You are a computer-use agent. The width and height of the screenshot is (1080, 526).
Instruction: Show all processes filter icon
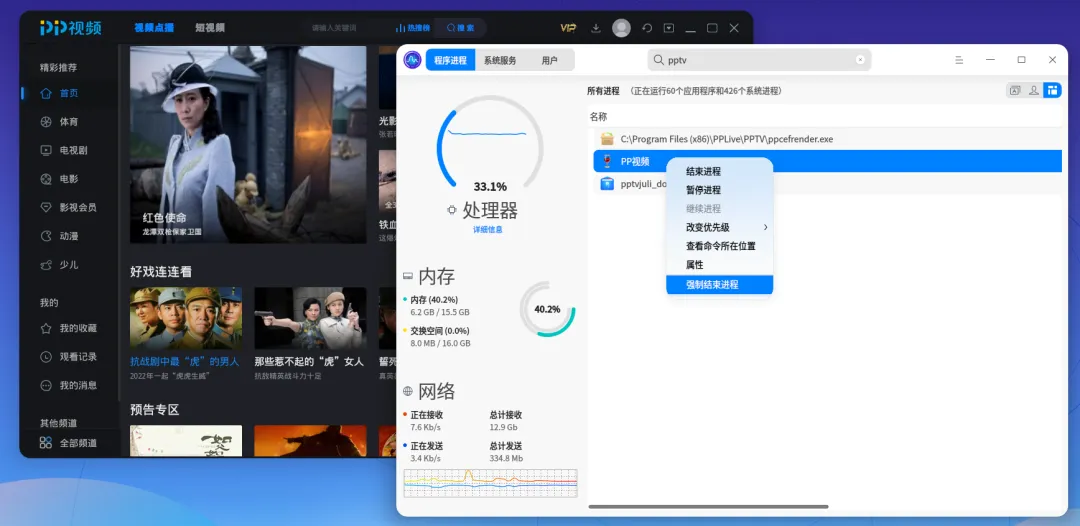click(x=1052, y=90)
